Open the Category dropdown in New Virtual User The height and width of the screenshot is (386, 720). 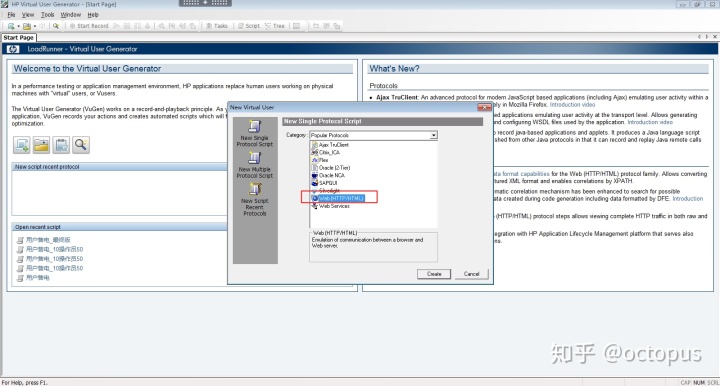point(433,135)
